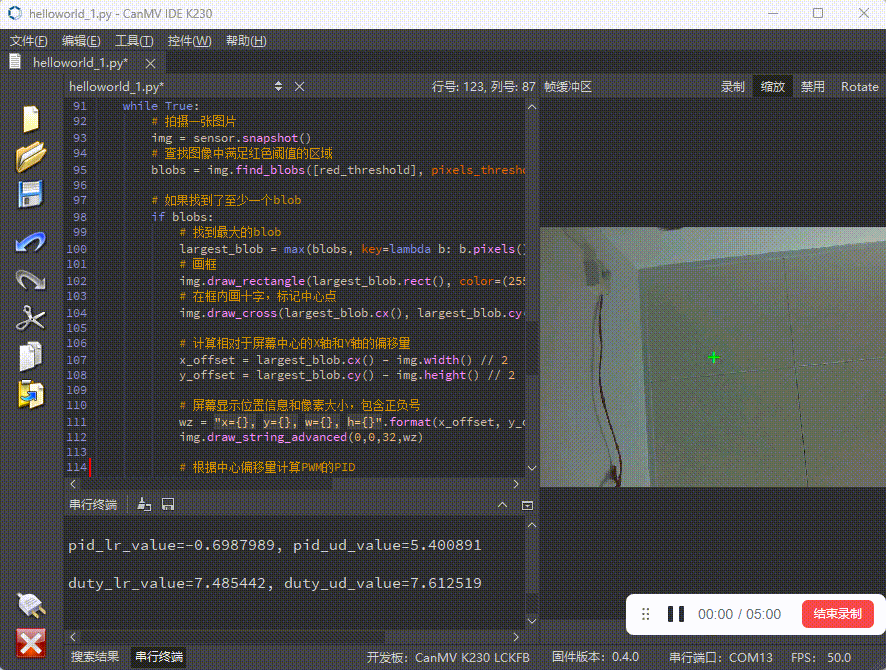Viewport: 886px width, 670px height.
Task: Paste from clipboard icon in sidebar
Action: (31, 394)
